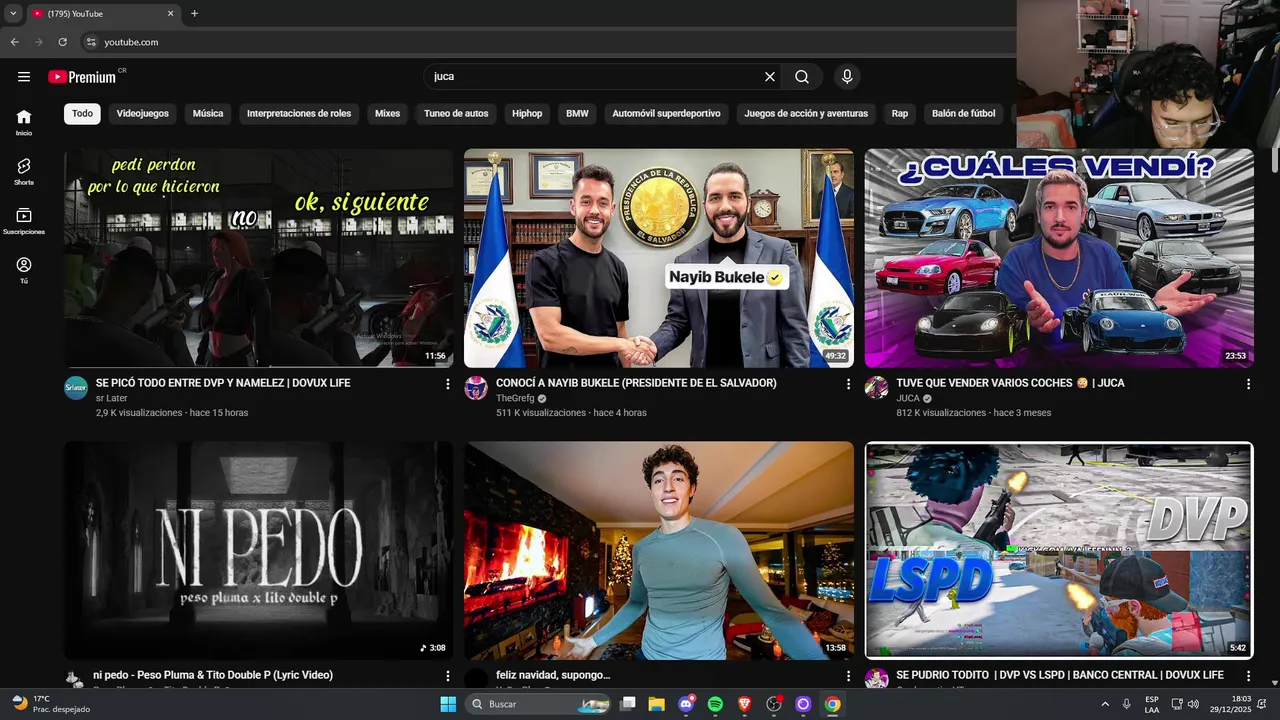Open Suscripciones in the sidebar
Image resolution: width=1280 pixels, height=720 pixels.
pos(24,221)
